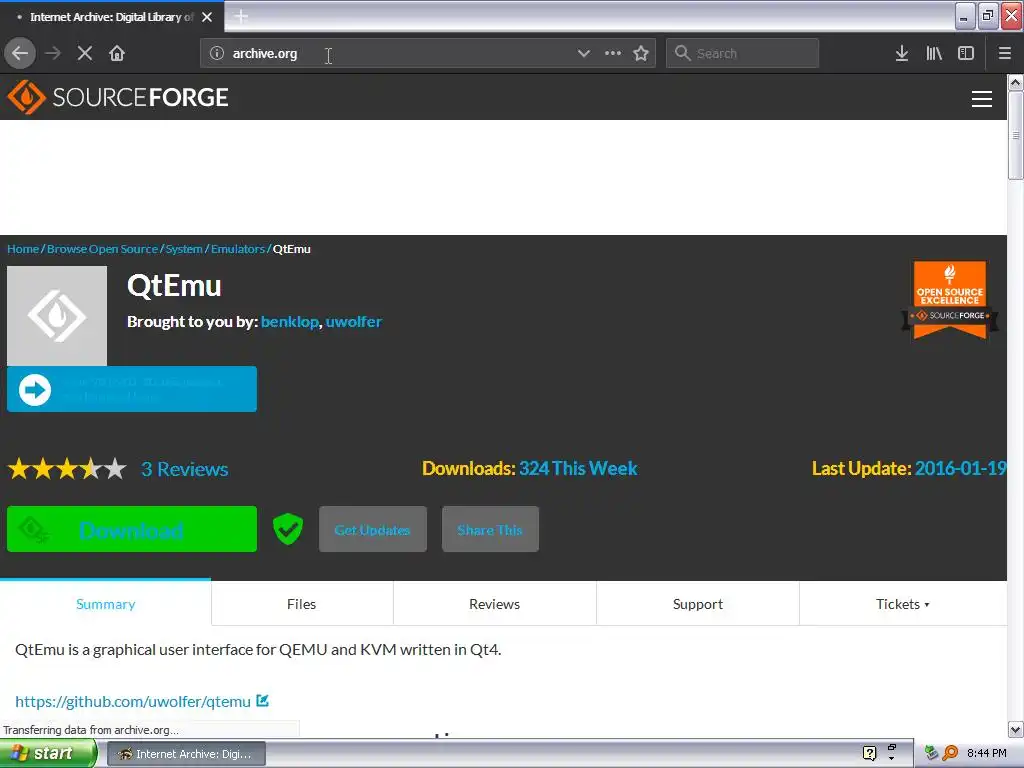
Task: Click the Share This button
Action: pyautogui.click(x=490, y=530)
